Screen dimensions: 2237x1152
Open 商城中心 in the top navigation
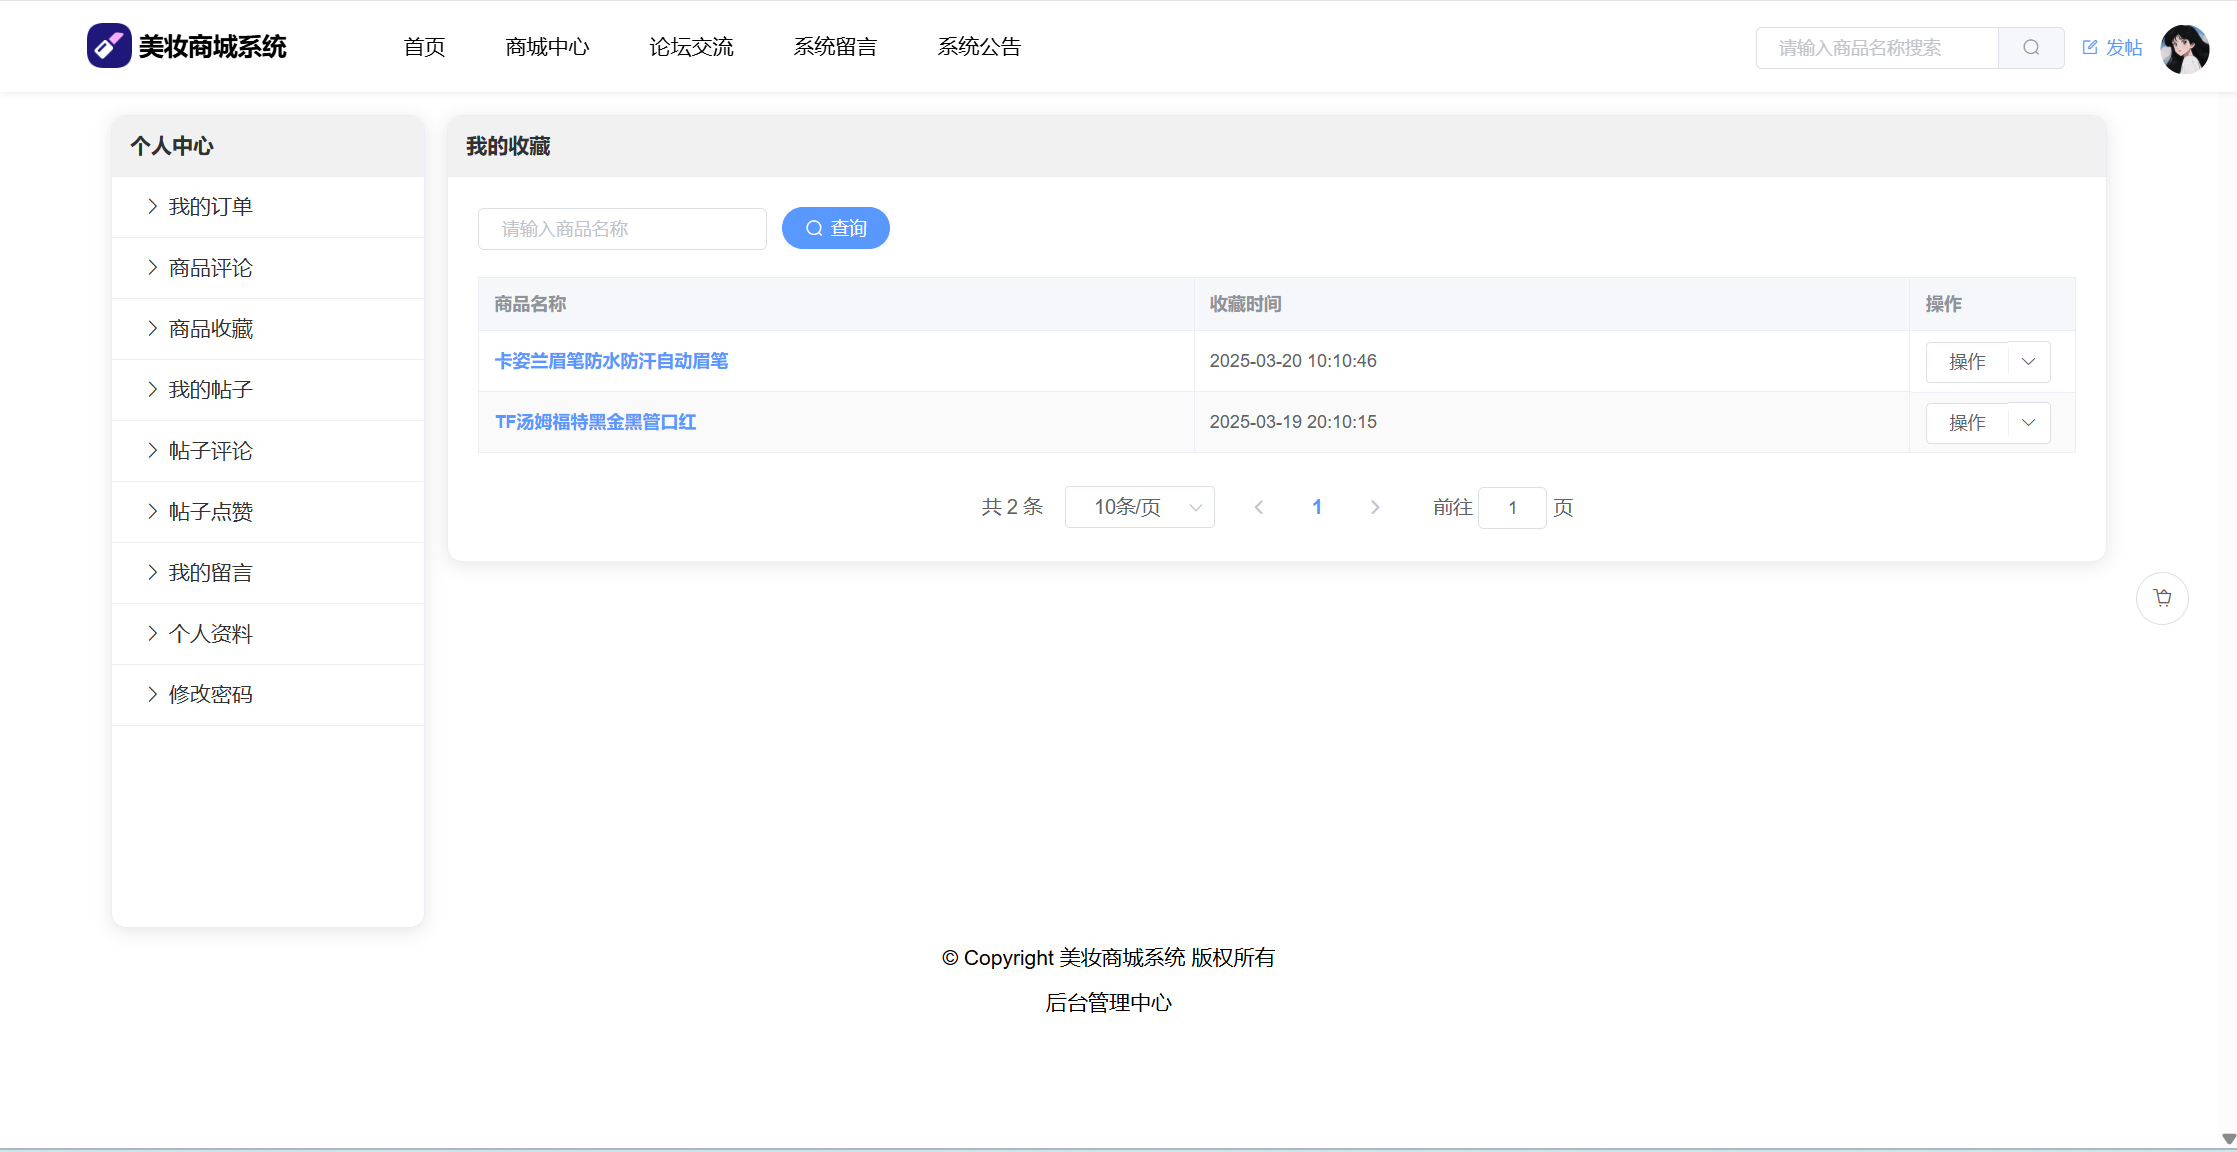[x=547, y=47]
